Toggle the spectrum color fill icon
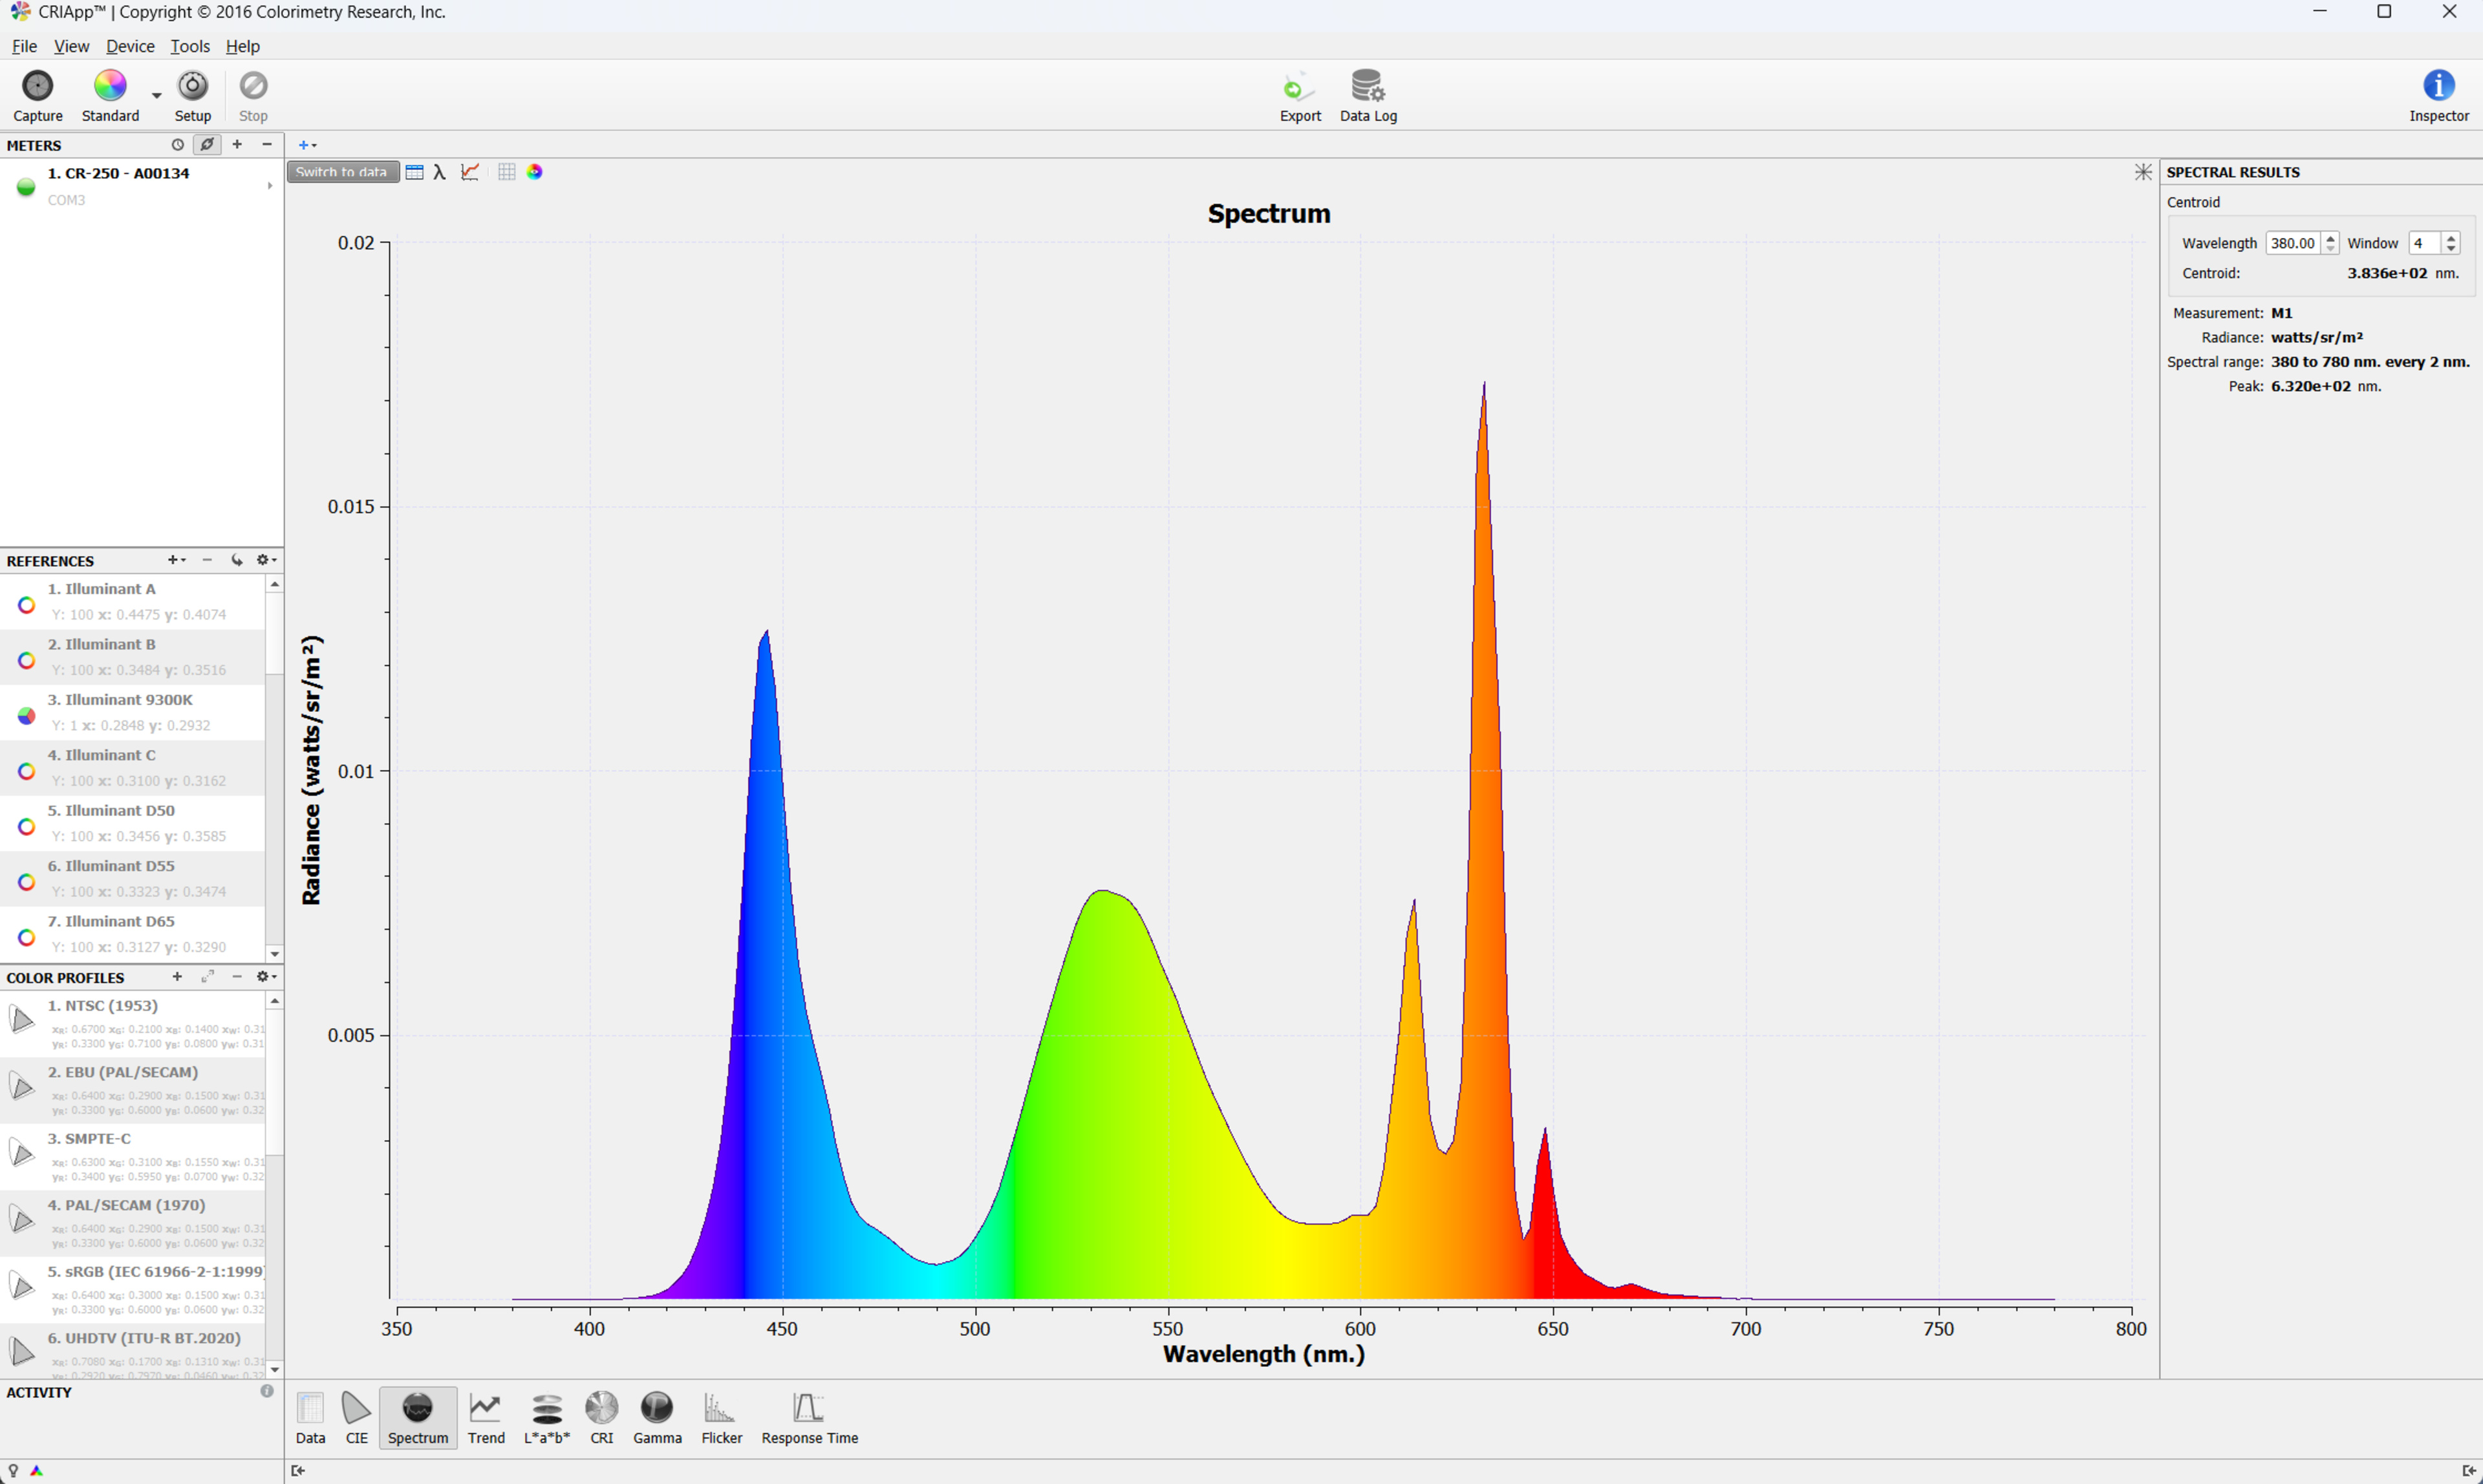 tap(535, 172)
